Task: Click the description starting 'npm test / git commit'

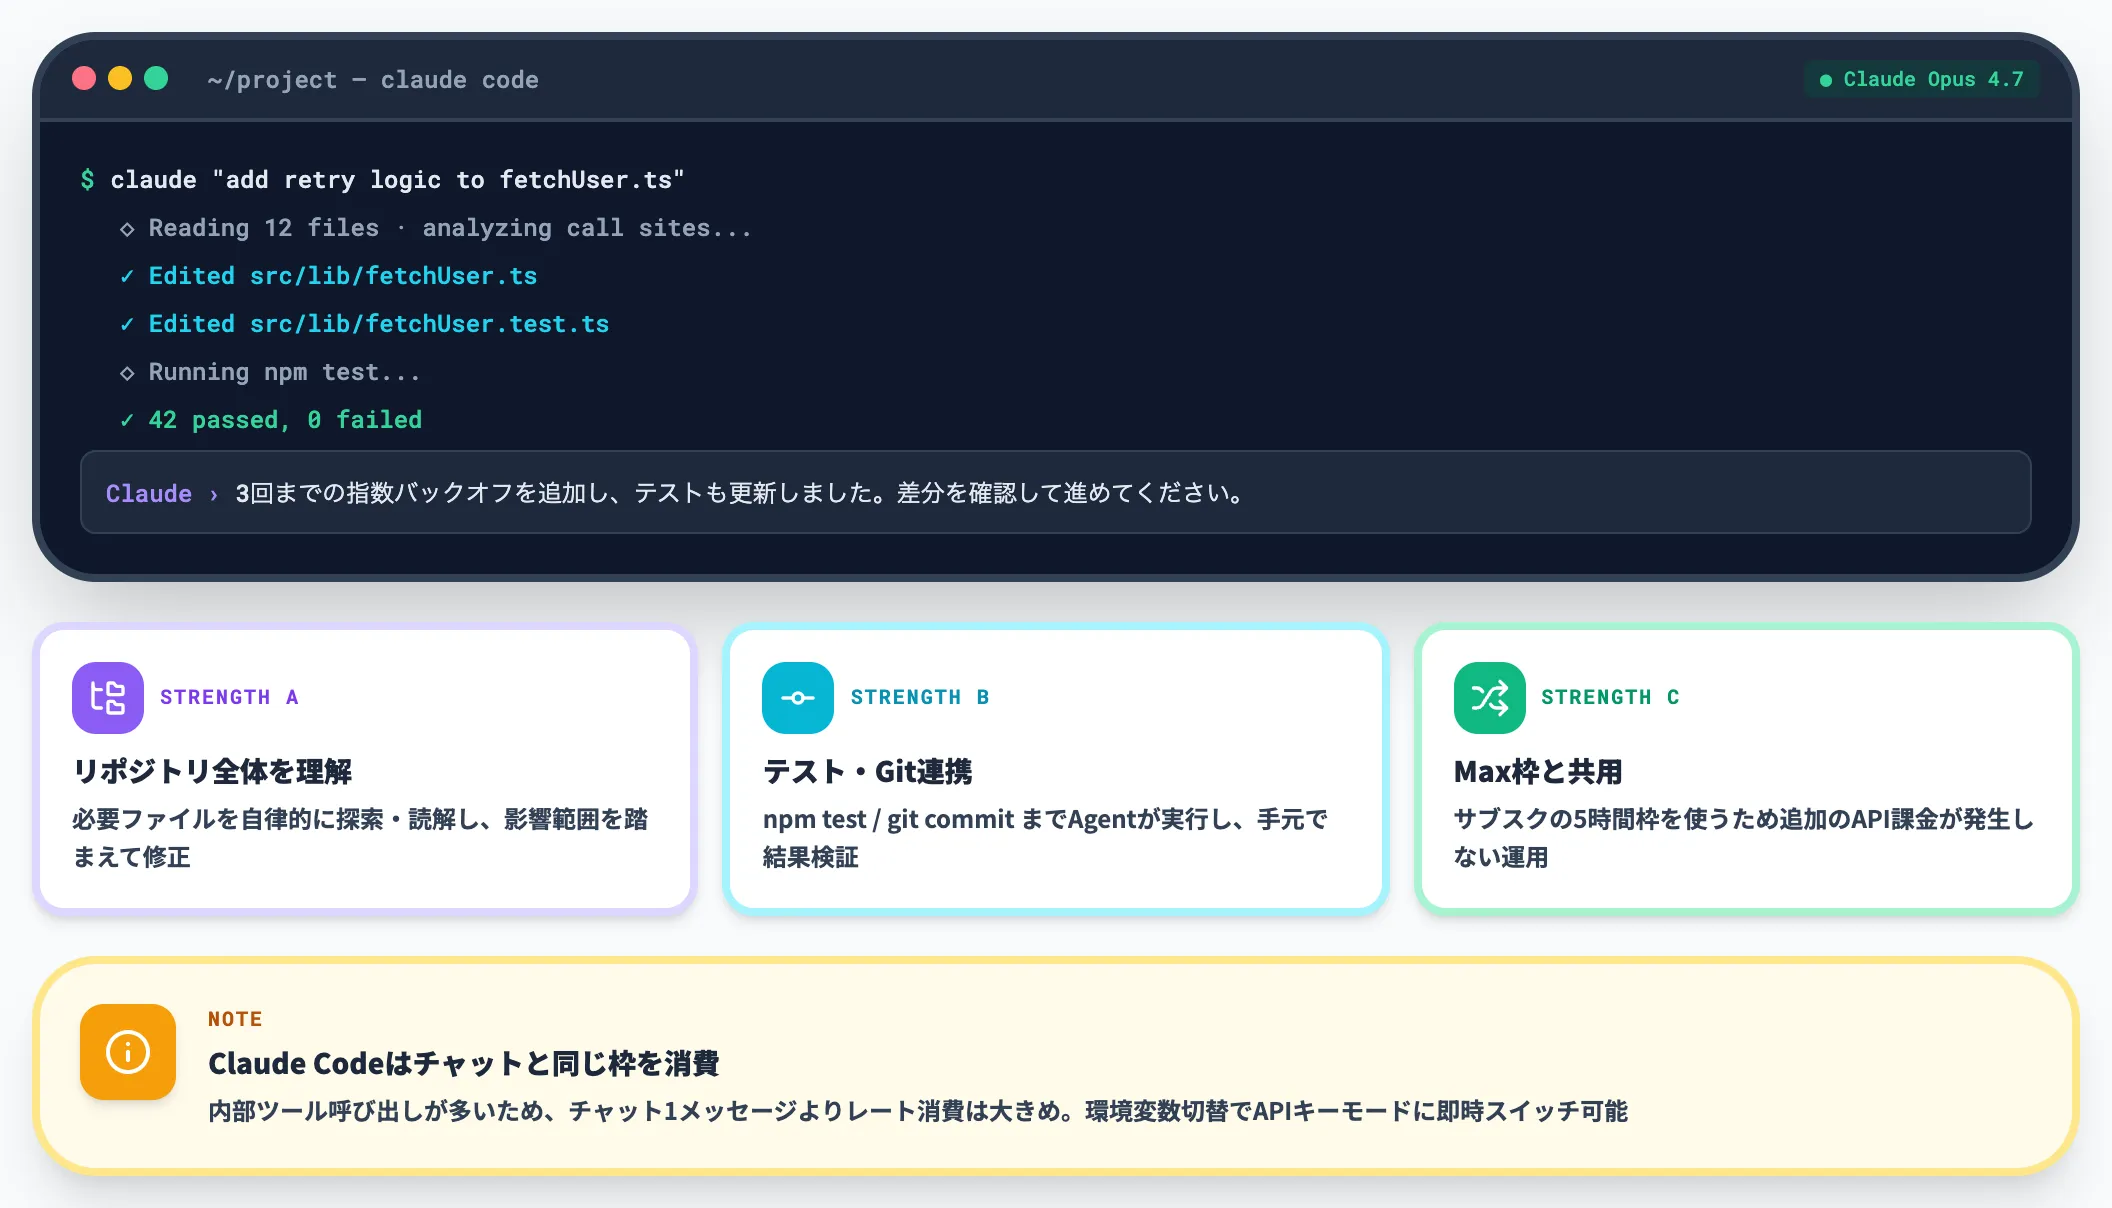Action: pos(1045,838)
